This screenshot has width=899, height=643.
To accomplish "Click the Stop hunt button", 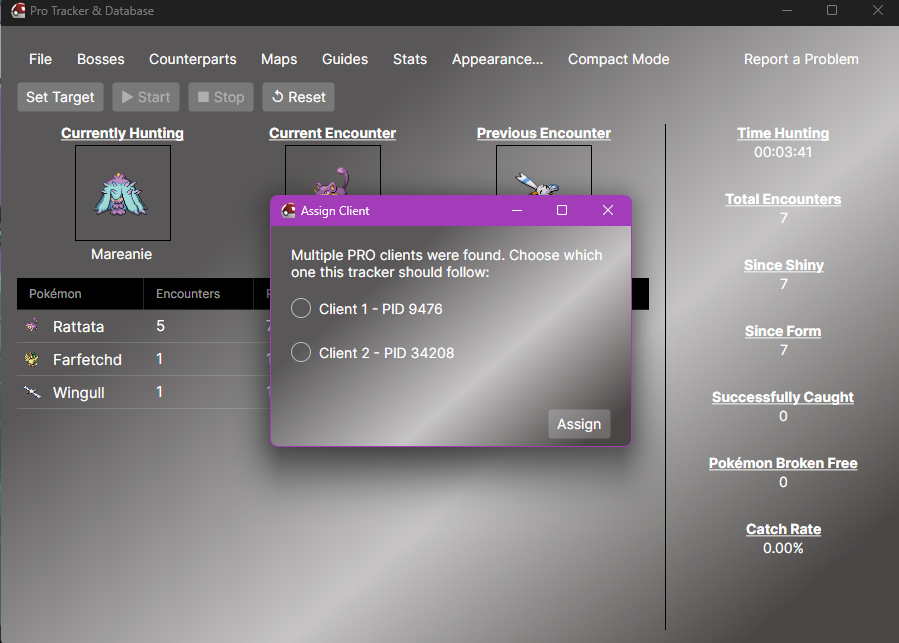I will pos(221,97).
